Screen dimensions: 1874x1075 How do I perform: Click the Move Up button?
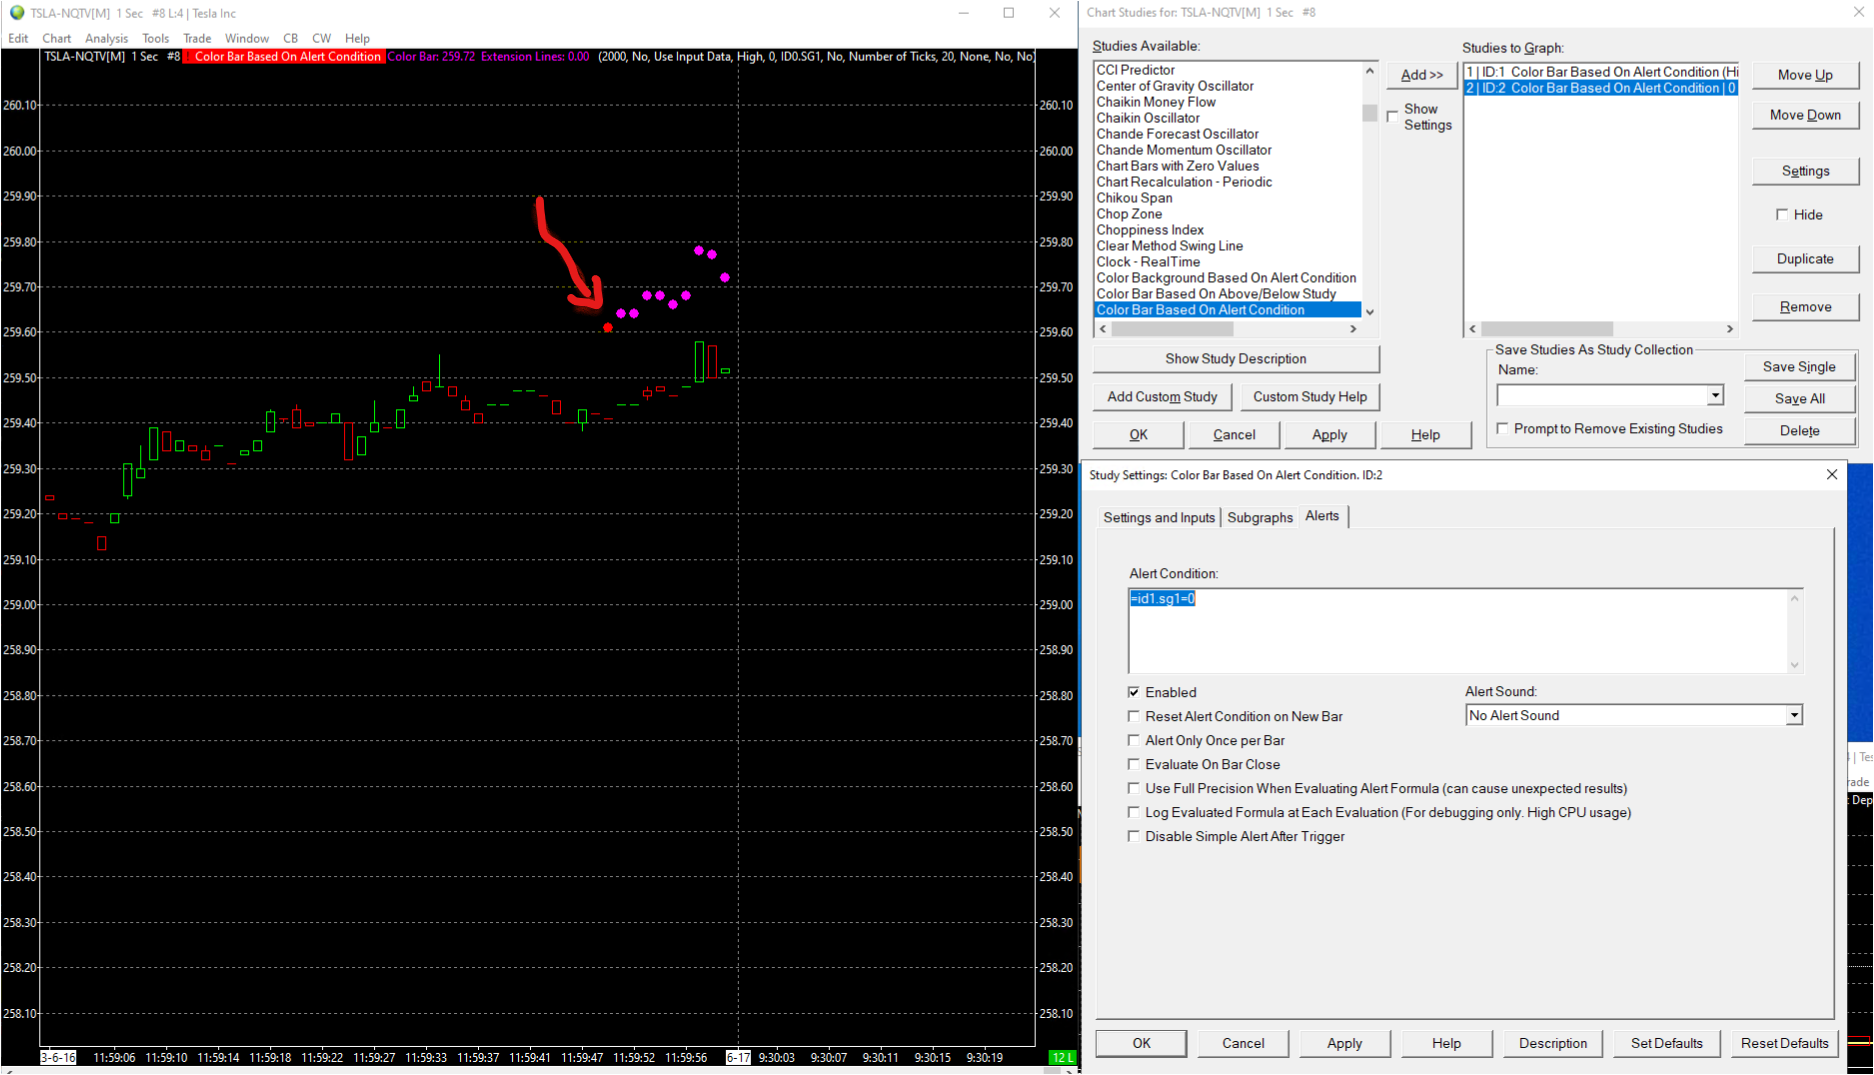(x=1805, y=75)
